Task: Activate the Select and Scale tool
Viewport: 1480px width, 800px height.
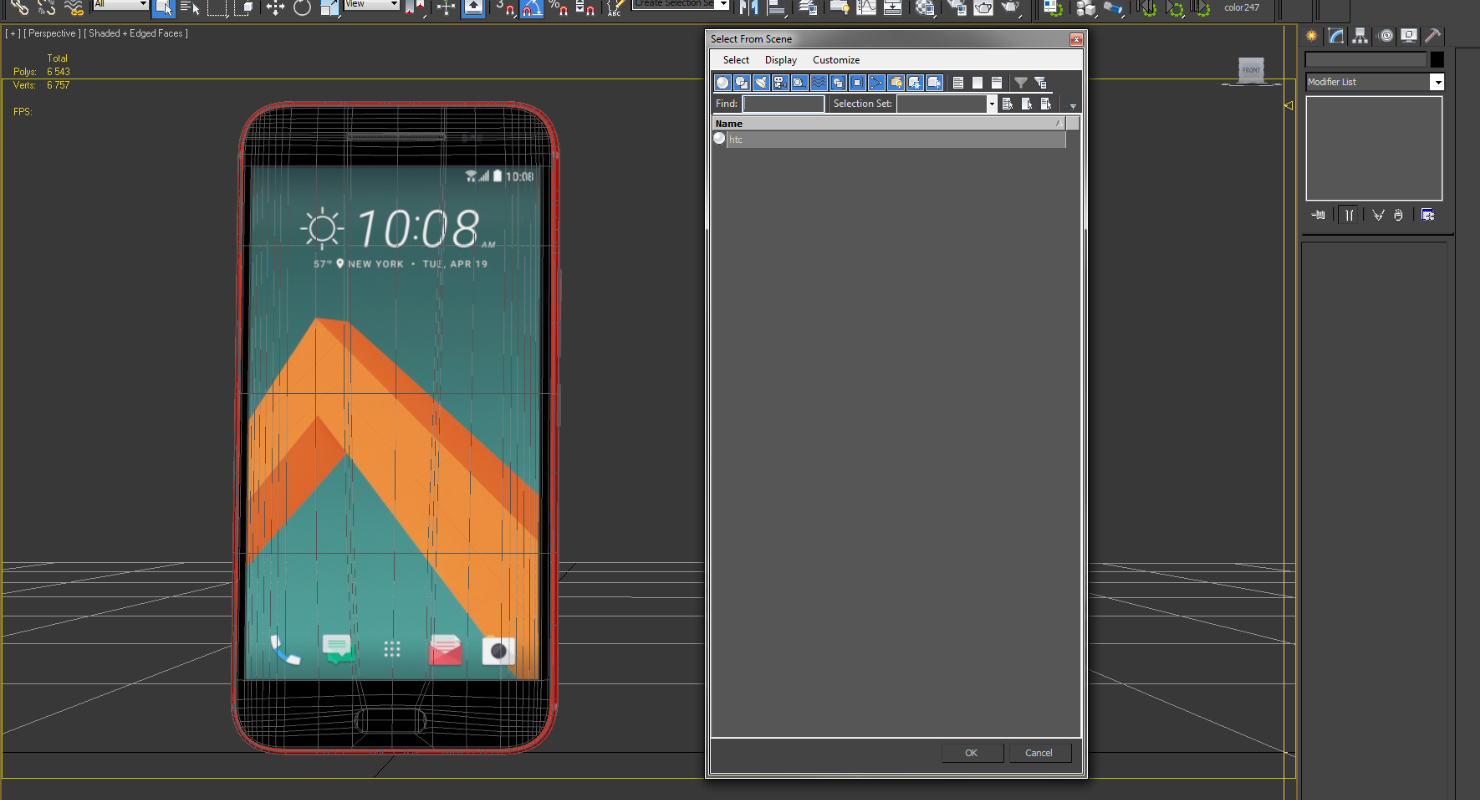Action: pos(329,8)
